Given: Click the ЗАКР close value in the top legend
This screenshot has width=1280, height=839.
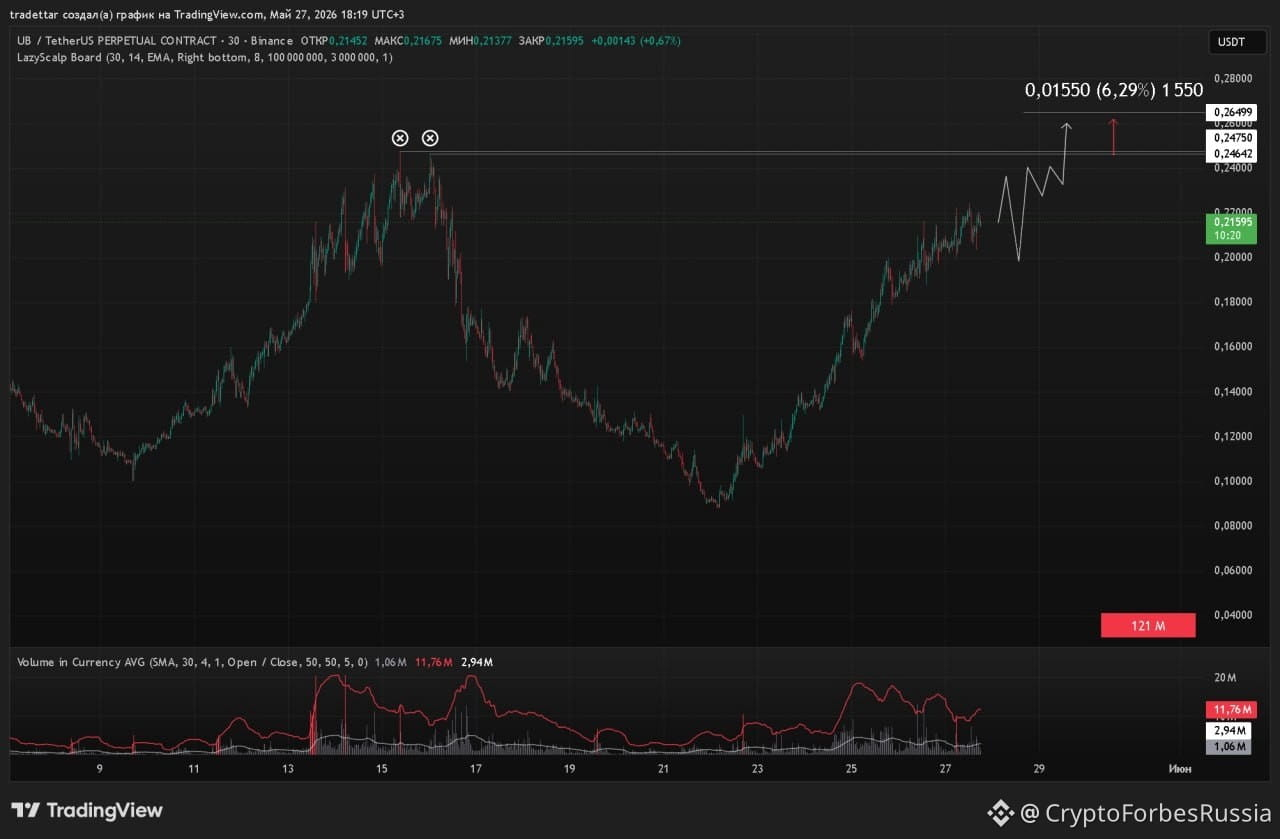Looking at the screenshot, I should [564, 41].
